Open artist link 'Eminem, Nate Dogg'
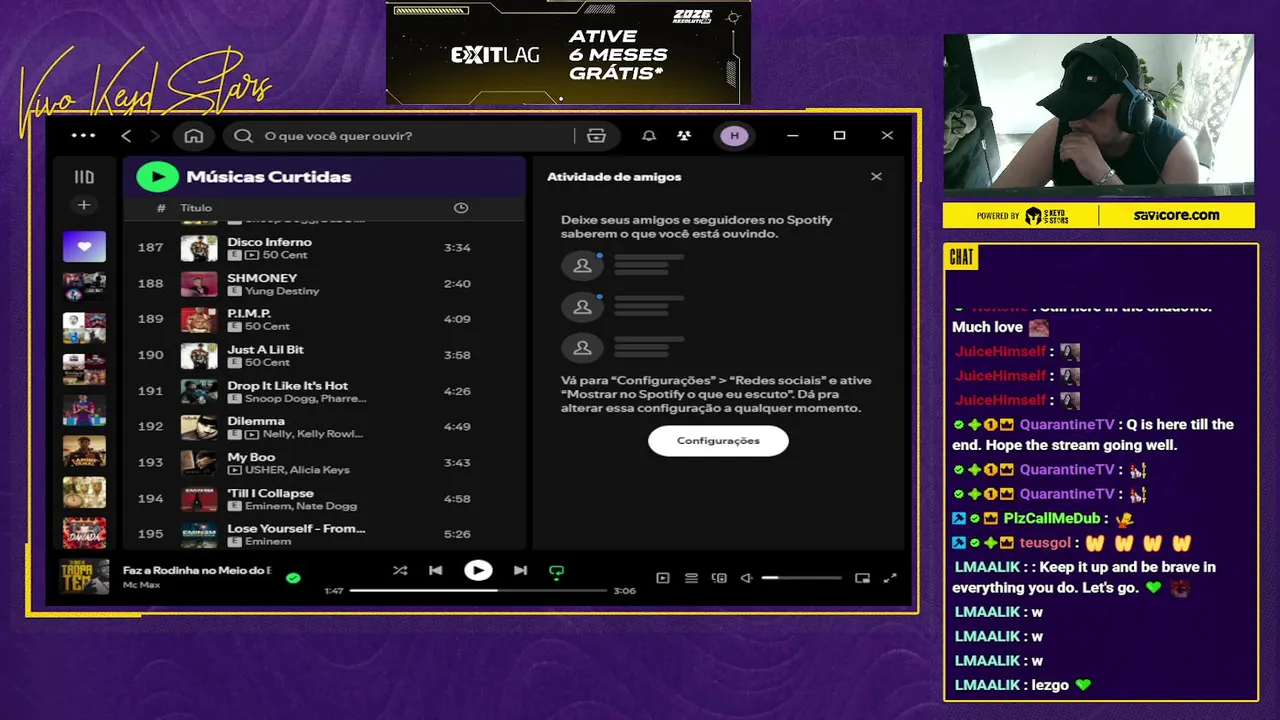The image size is (1280, 720). click(301, 506)
